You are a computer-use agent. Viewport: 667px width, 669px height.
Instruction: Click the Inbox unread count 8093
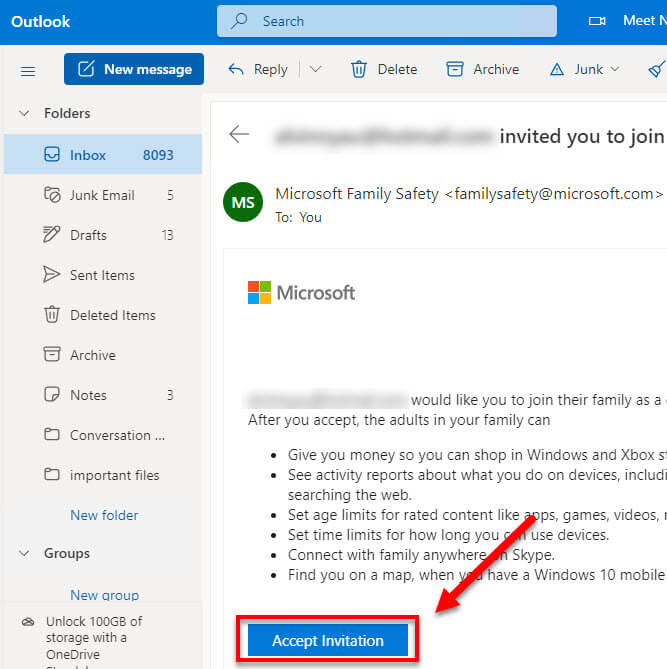pos(158,155)
